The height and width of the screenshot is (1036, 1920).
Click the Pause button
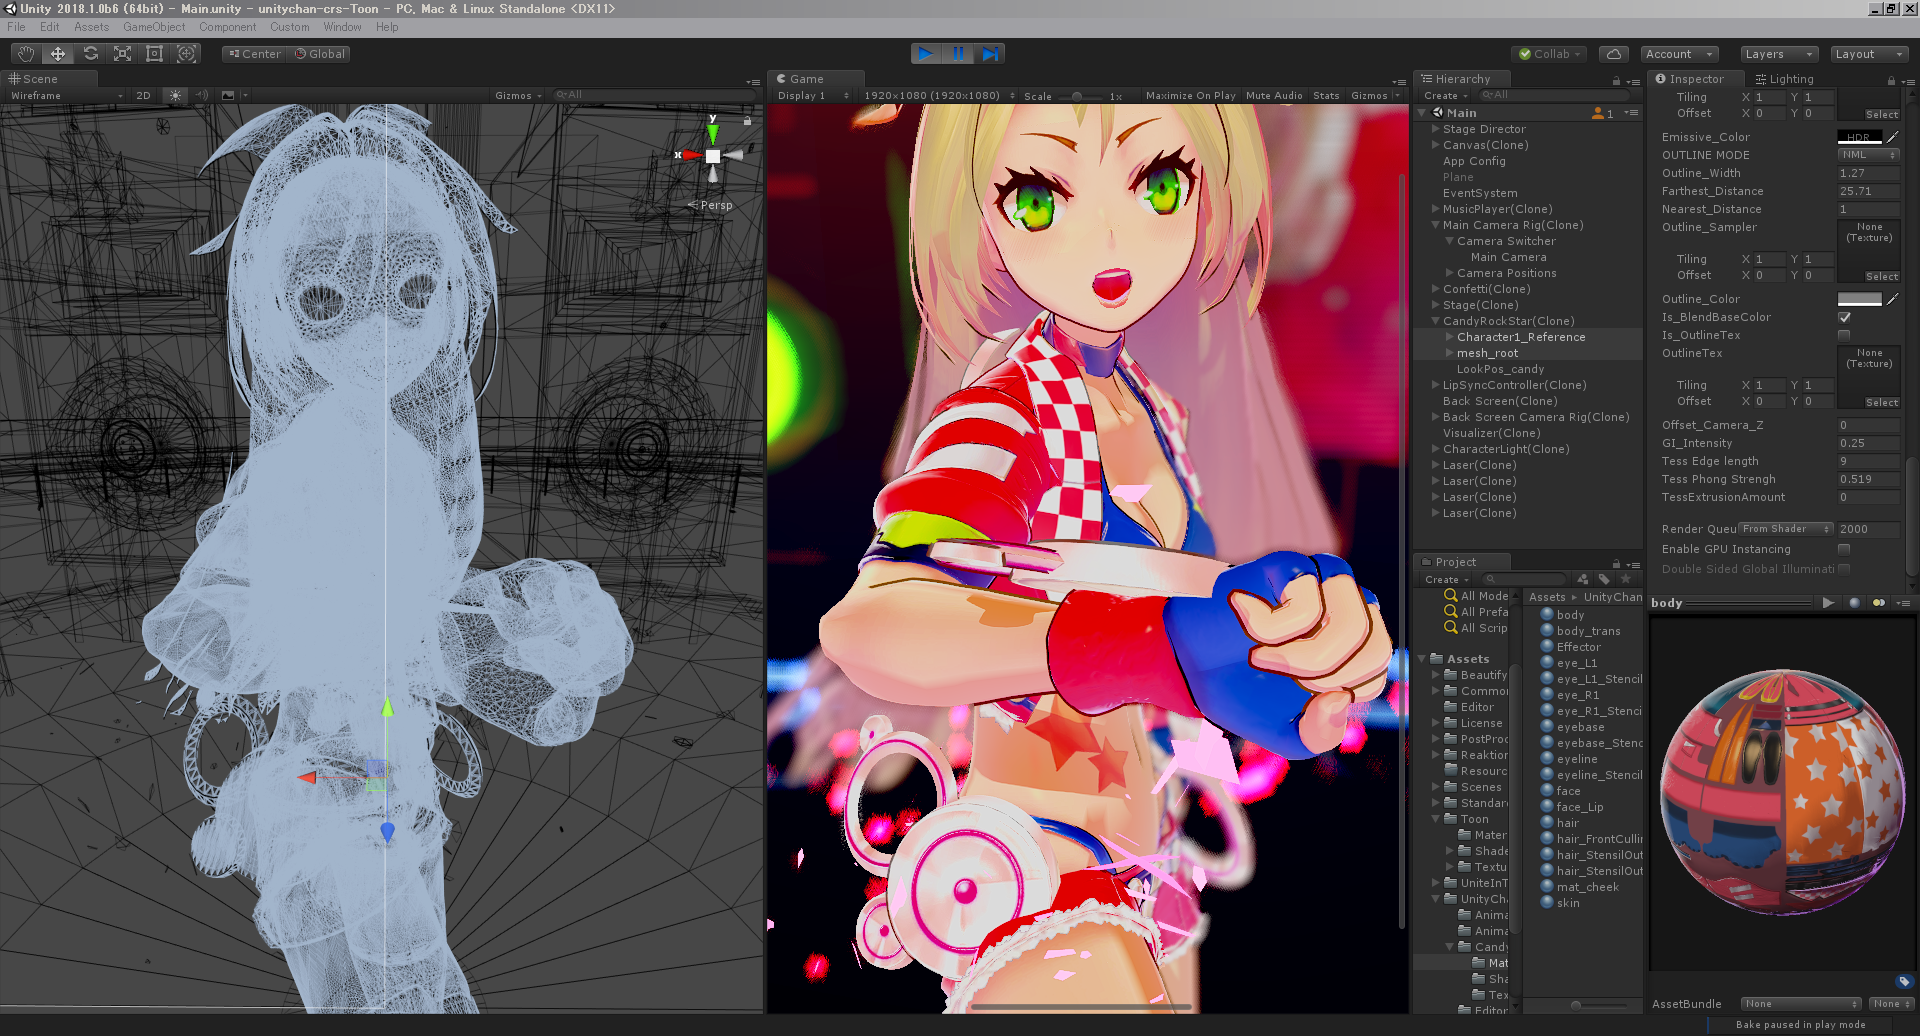click(958, 54)
